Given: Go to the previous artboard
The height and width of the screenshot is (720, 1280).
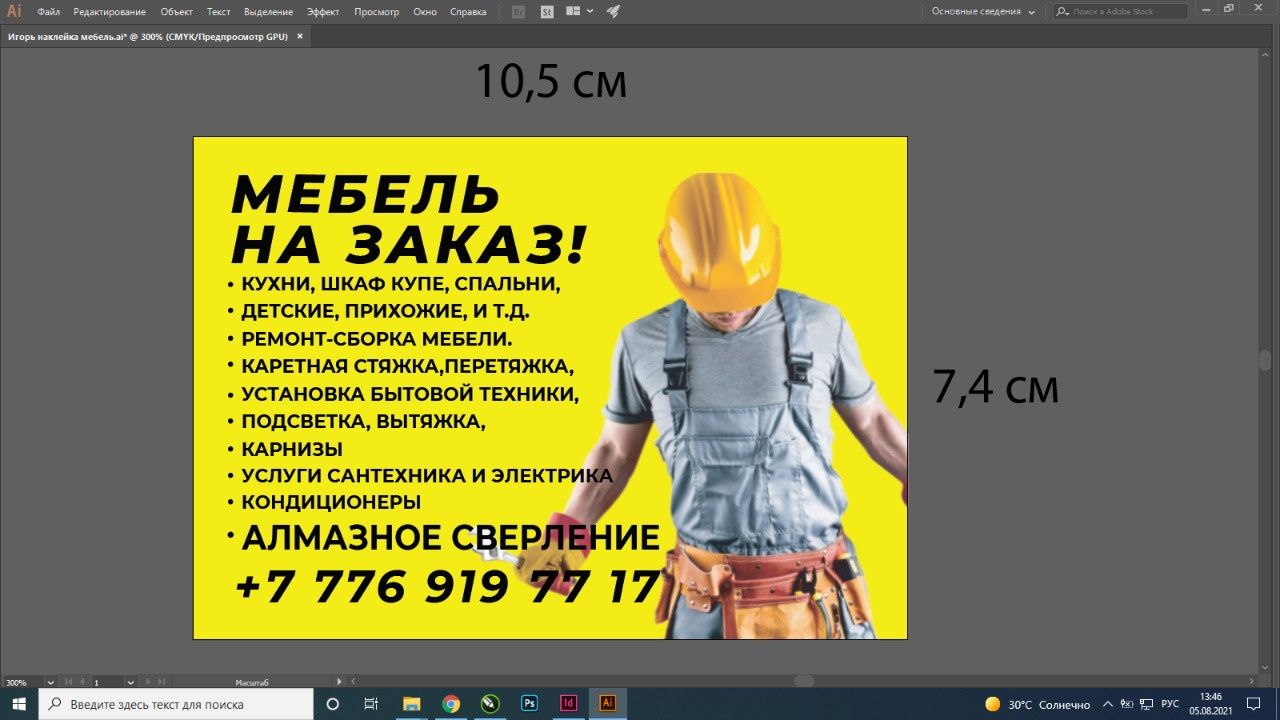Looking at the screenshot, I should pyautogui.click(x=82, y=682).
